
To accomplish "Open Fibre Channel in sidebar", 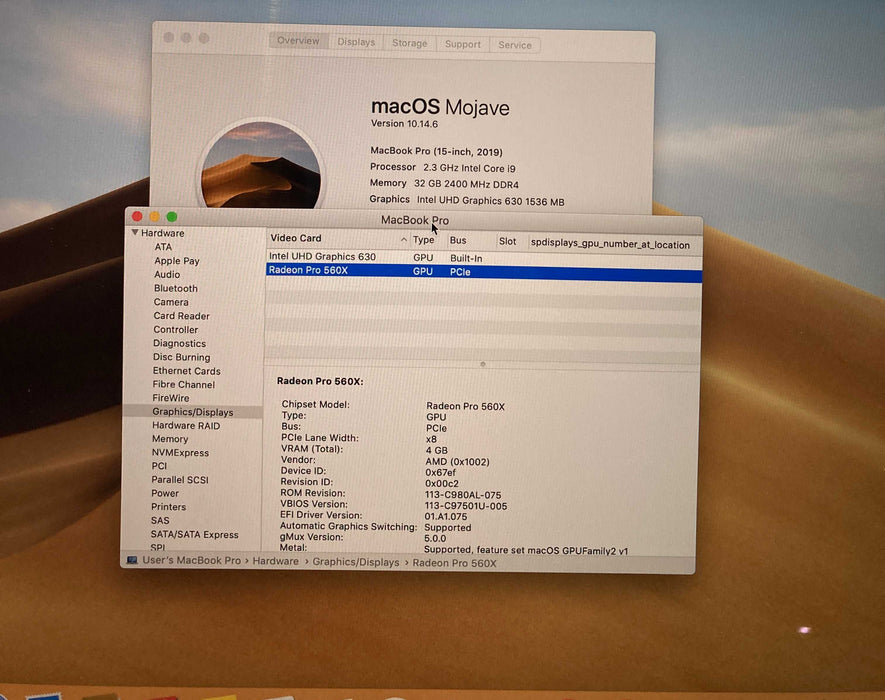I will point(183,384).
